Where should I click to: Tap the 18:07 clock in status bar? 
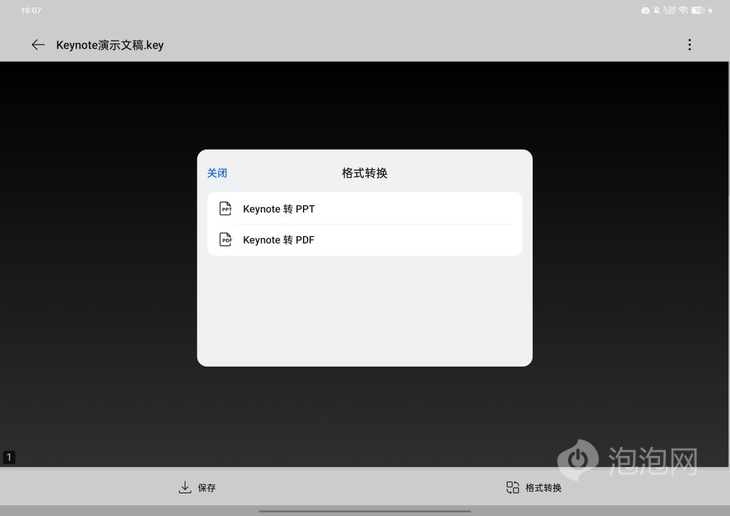tap(31, 10)
